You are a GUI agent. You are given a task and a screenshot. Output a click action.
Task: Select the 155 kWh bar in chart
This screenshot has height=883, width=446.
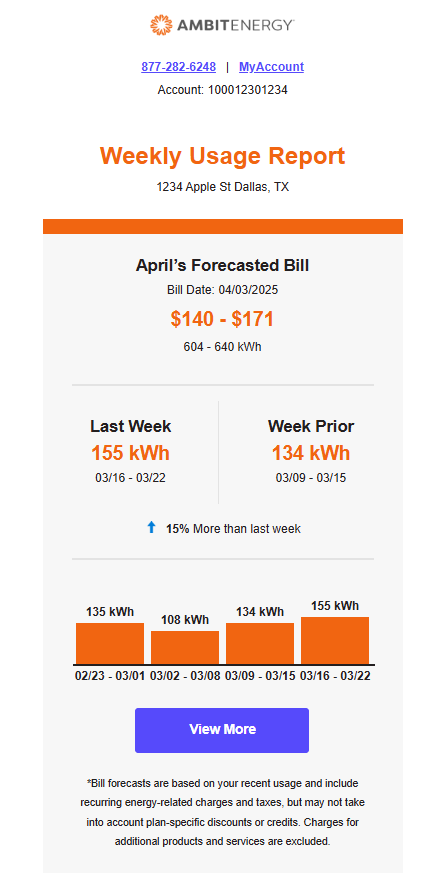click(x=335, y=640)
